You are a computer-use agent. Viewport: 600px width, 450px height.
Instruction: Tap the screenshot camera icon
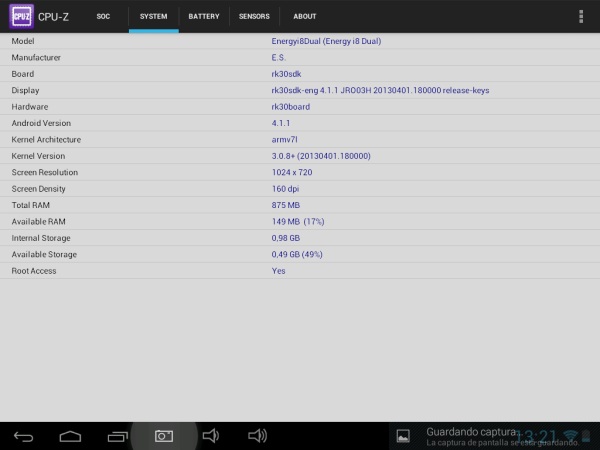click(x=163, y=436)
